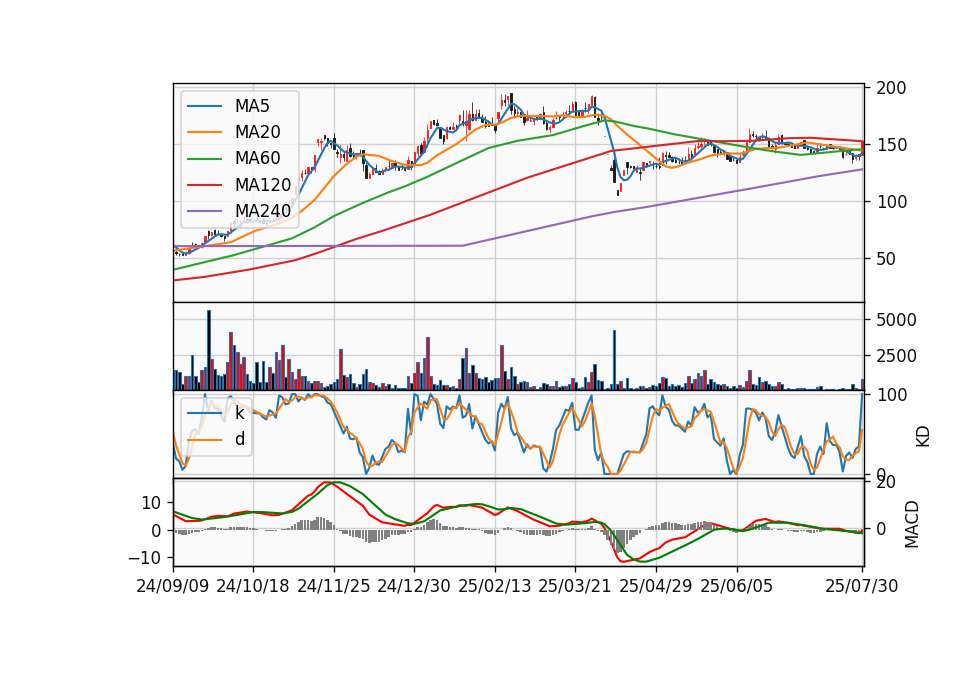Screen dimensions: 960x690
Task: Click the 200 tick on the price axis
Action: 891,88
